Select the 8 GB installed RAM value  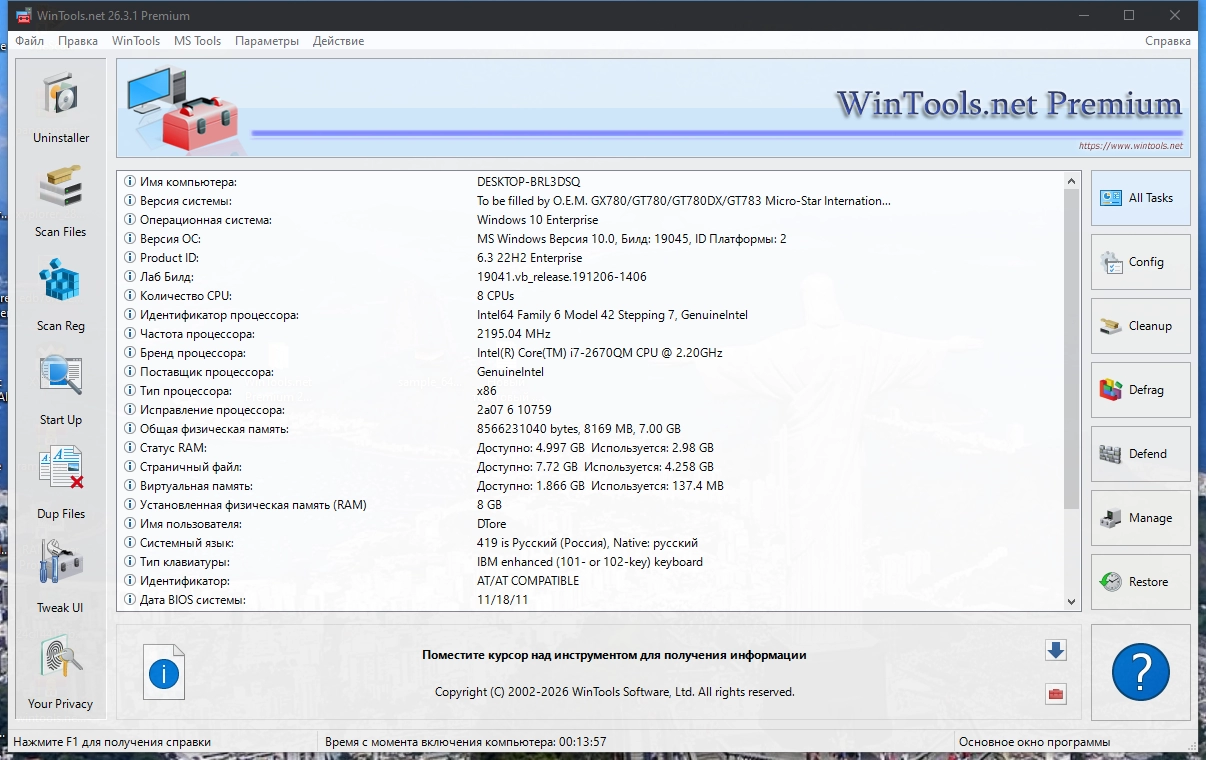490,505
